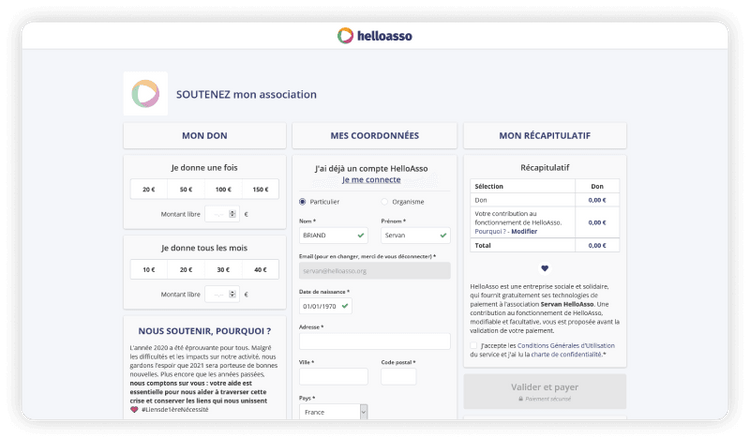Click the Pourquoi ? link in the recap
The width and height of the screenshot is (750, 442).
coord(490,232)
